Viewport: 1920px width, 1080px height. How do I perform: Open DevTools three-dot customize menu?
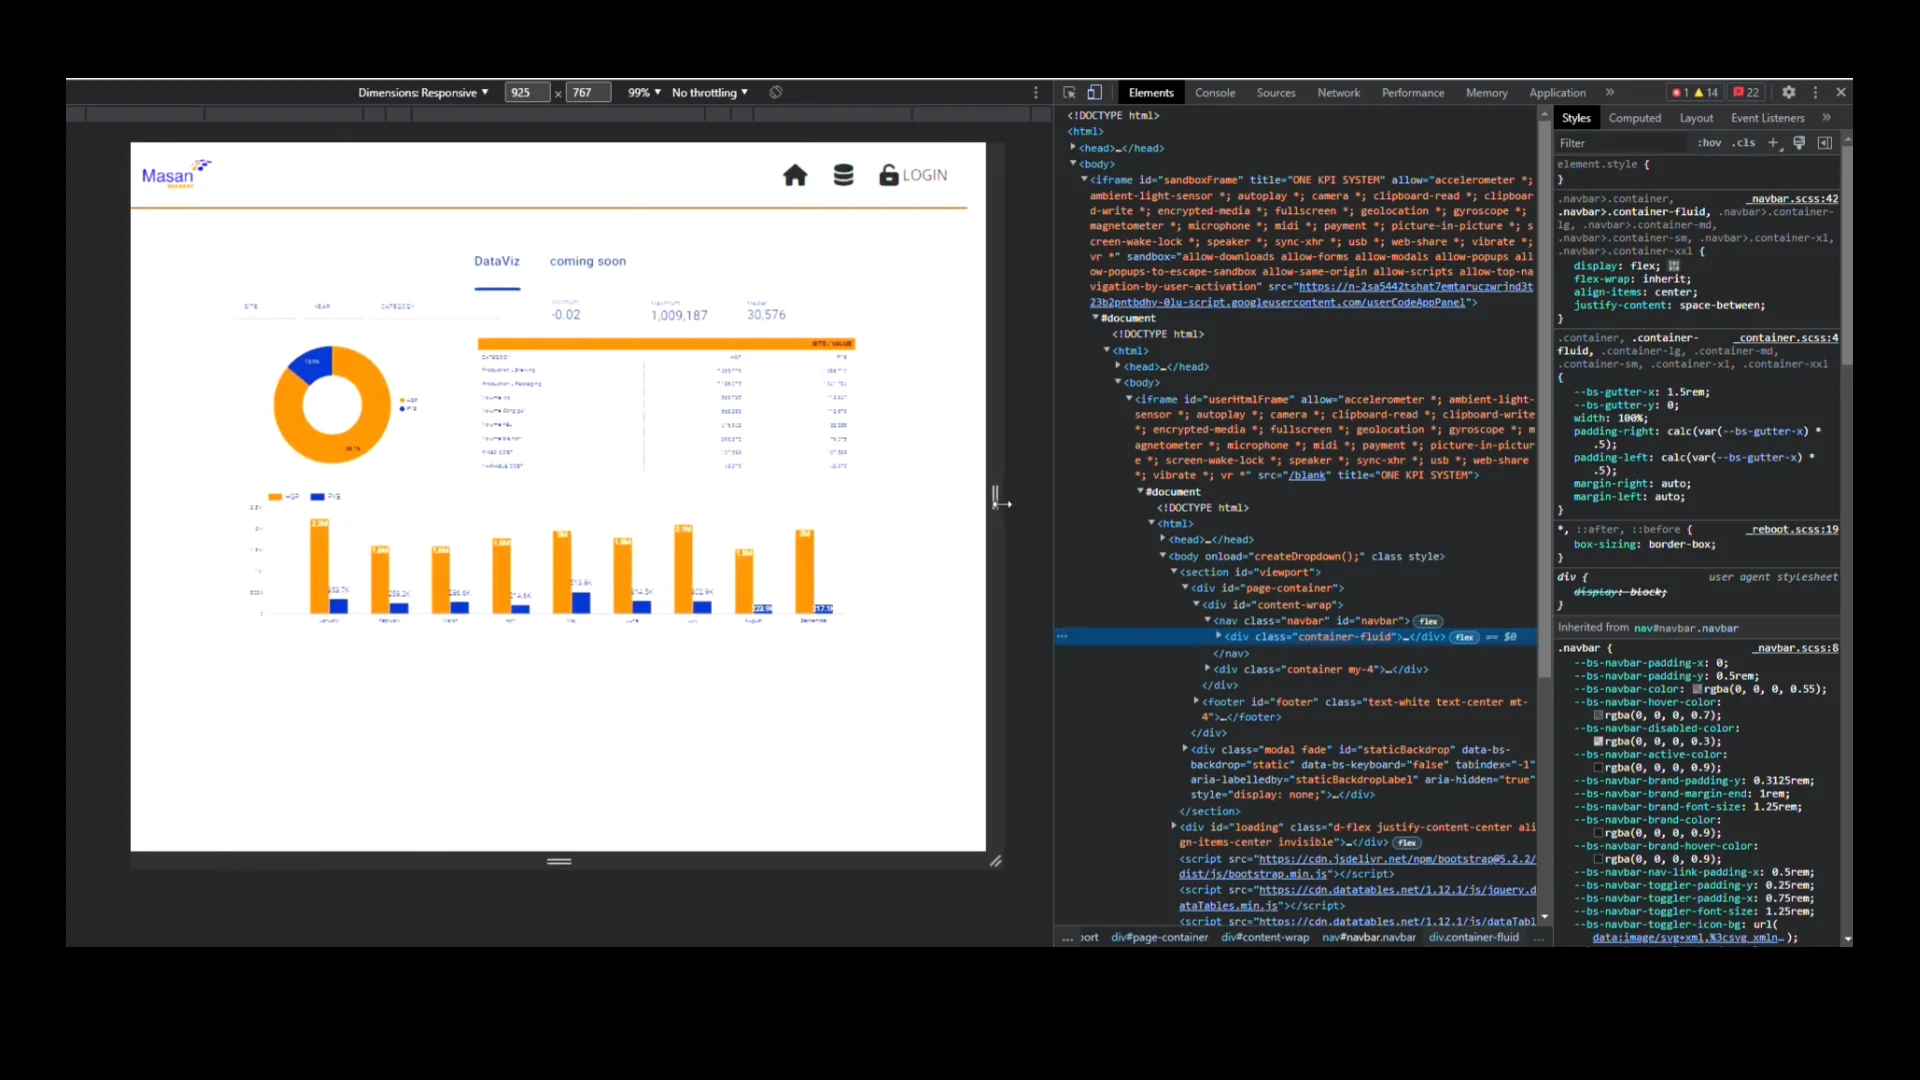(1816, 92)
